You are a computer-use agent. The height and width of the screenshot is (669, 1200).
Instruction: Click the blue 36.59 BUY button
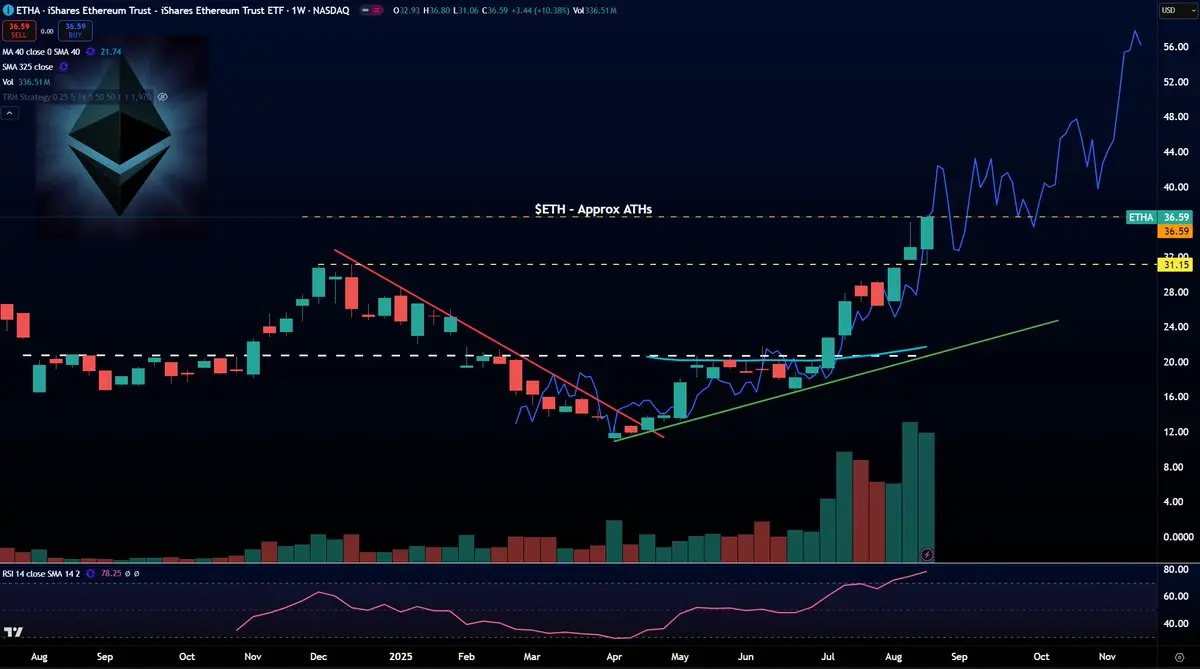[x=75, y=30]
